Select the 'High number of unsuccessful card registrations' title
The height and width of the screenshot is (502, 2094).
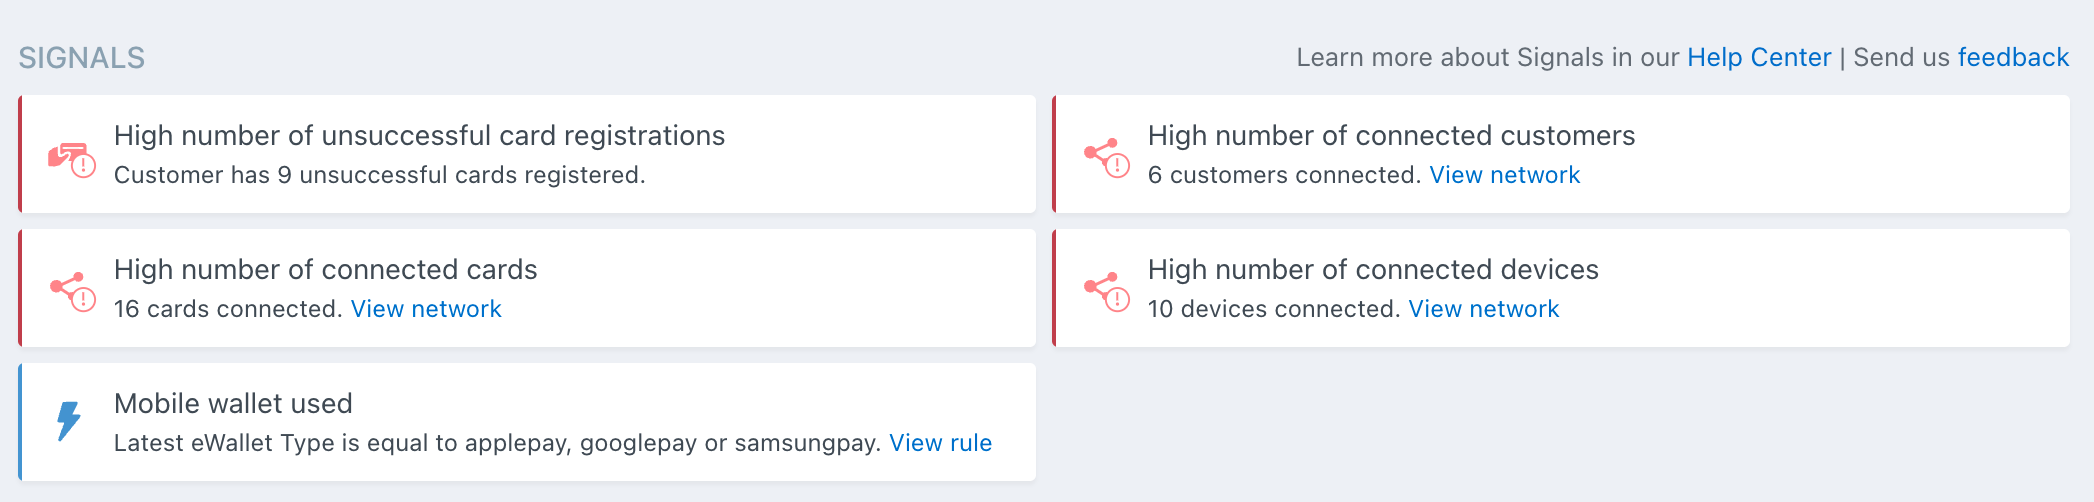tap(419, 136)
